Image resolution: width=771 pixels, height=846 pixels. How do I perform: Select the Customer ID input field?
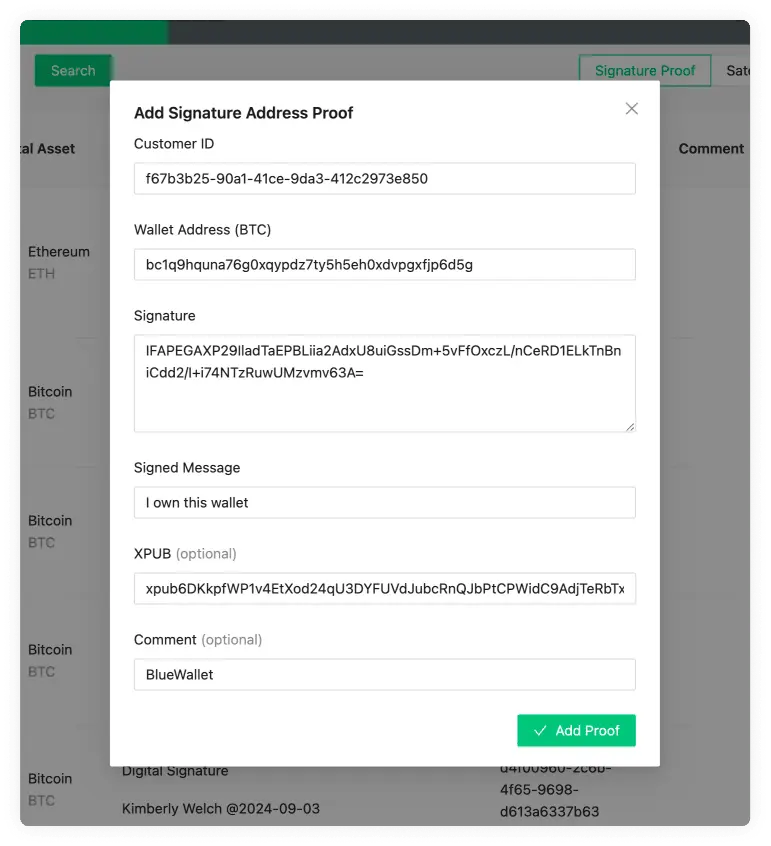[x=384, y=178]
